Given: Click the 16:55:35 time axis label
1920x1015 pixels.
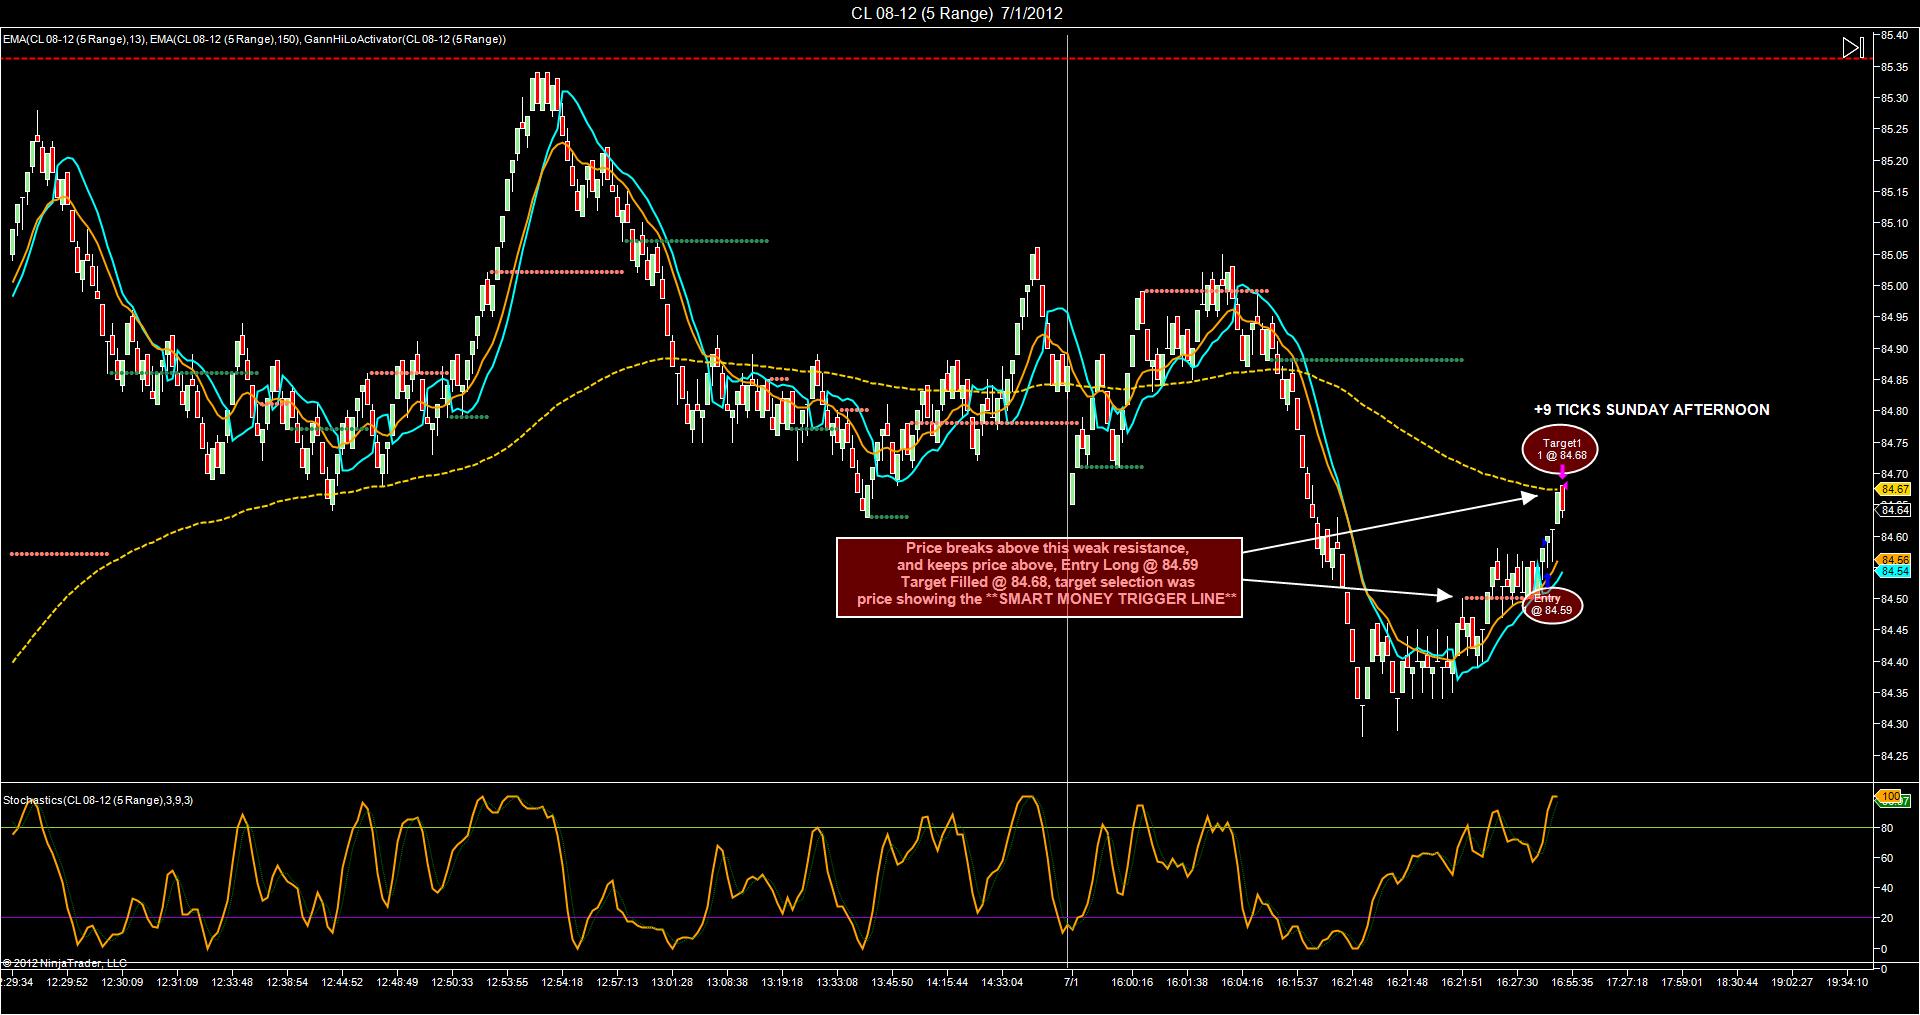Looking at the screenshot, I should pyautogui.click(x=1572, y=982).
